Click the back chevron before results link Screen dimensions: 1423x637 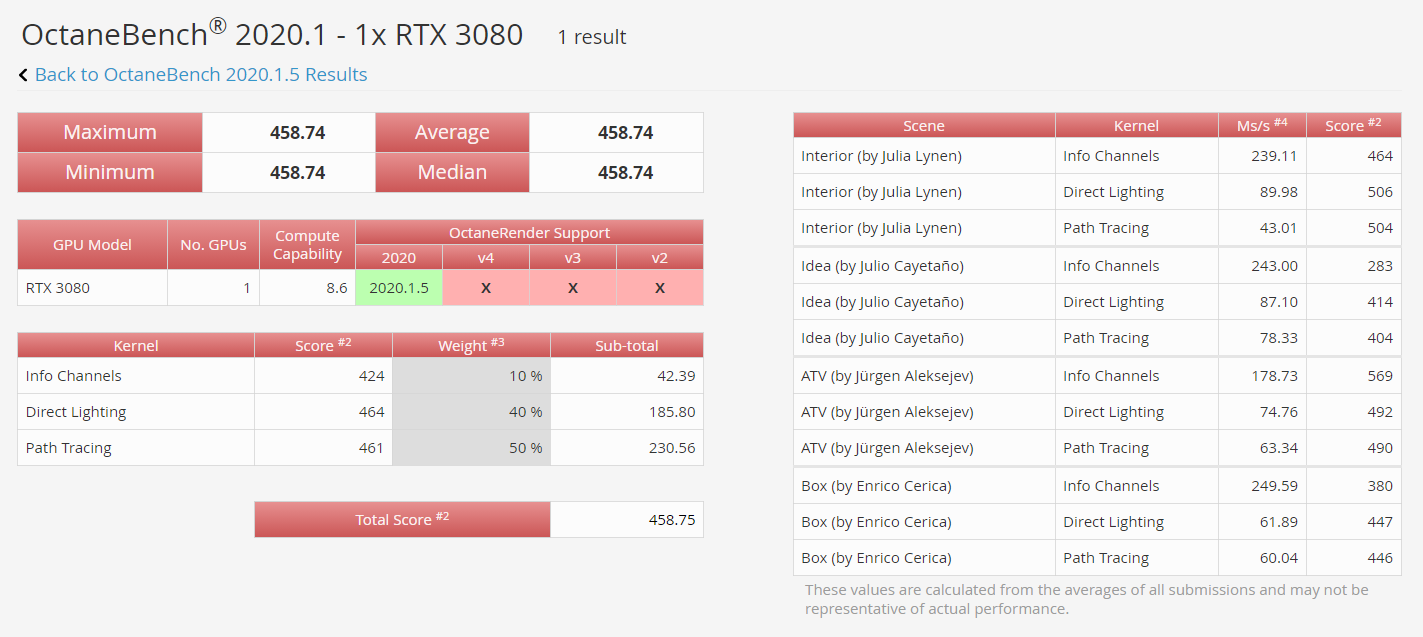23,75
